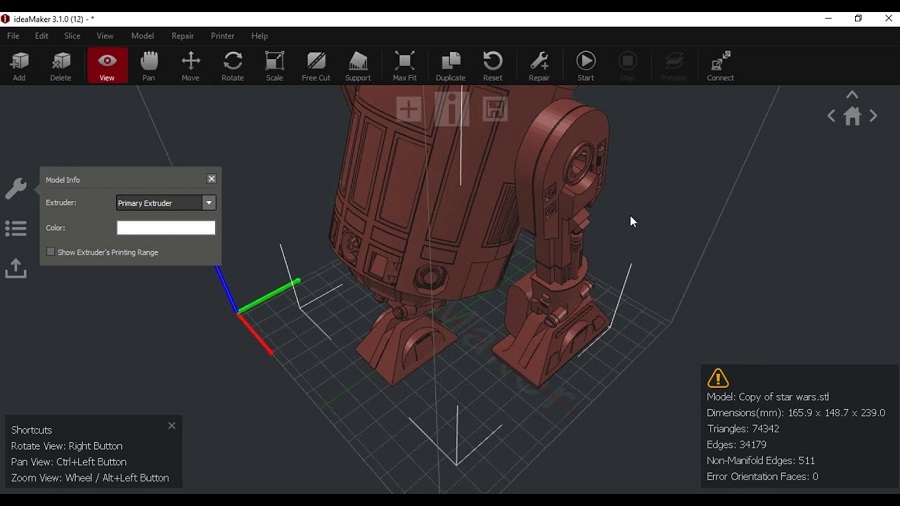
Task: Click the Delete model toolbar icon
Action: pyautogui.click(x=60, y=66)
